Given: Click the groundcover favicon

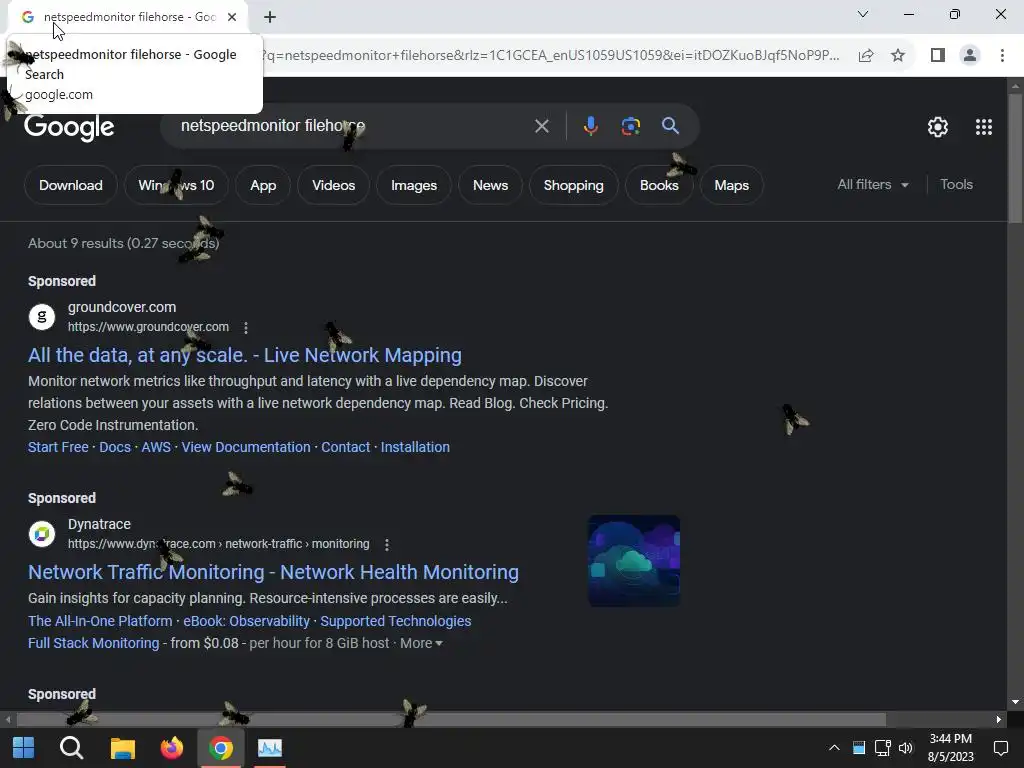Looking at the screenshot, I should [42, 317].
